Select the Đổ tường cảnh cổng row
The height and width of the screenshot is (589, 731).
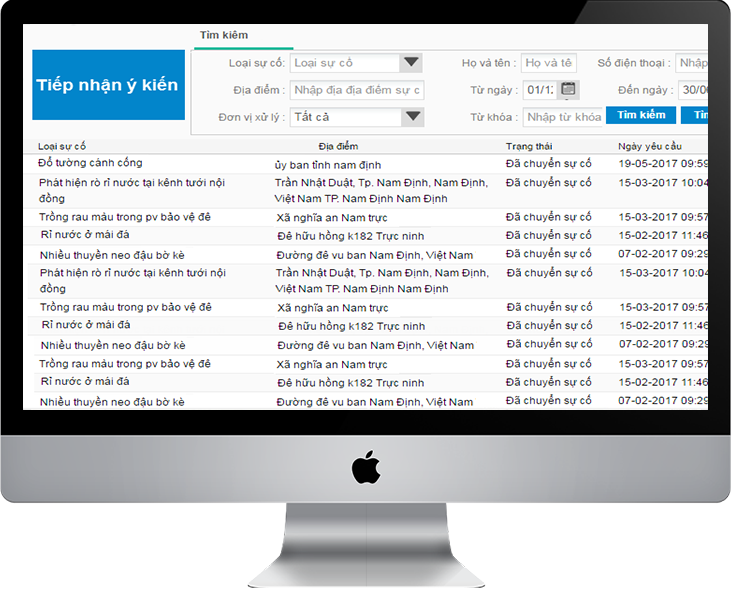[90, 163]
